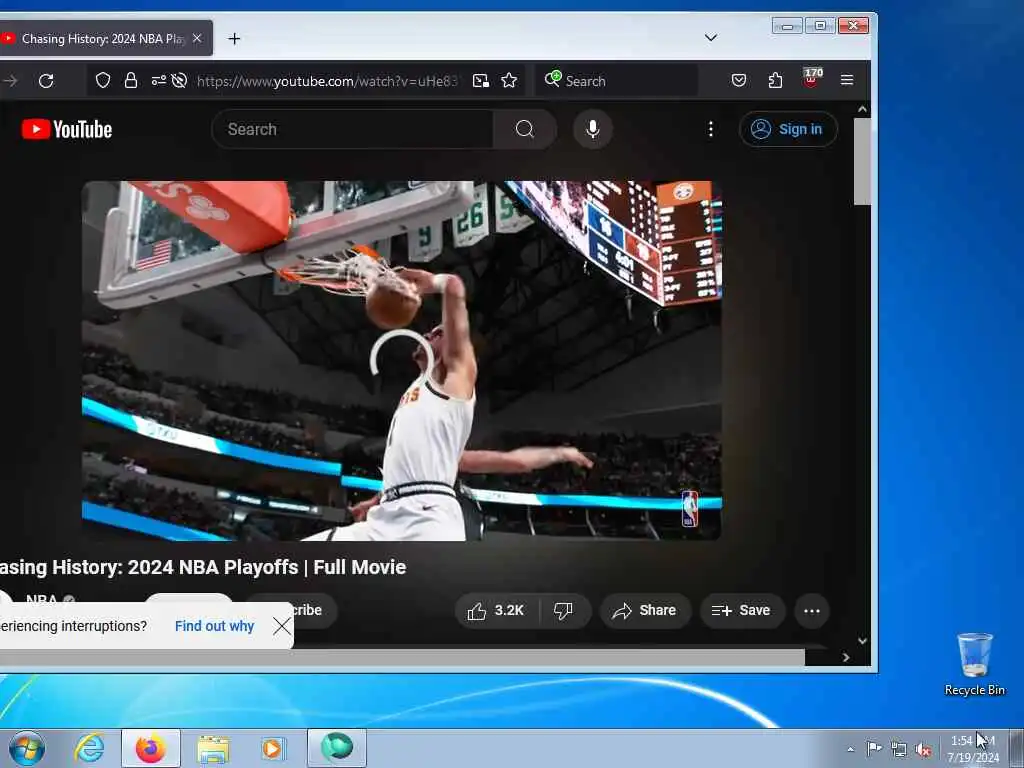Click the vertical scrollbar thumb
This screenshot has width=1024, height=768.
click(862, 161)
